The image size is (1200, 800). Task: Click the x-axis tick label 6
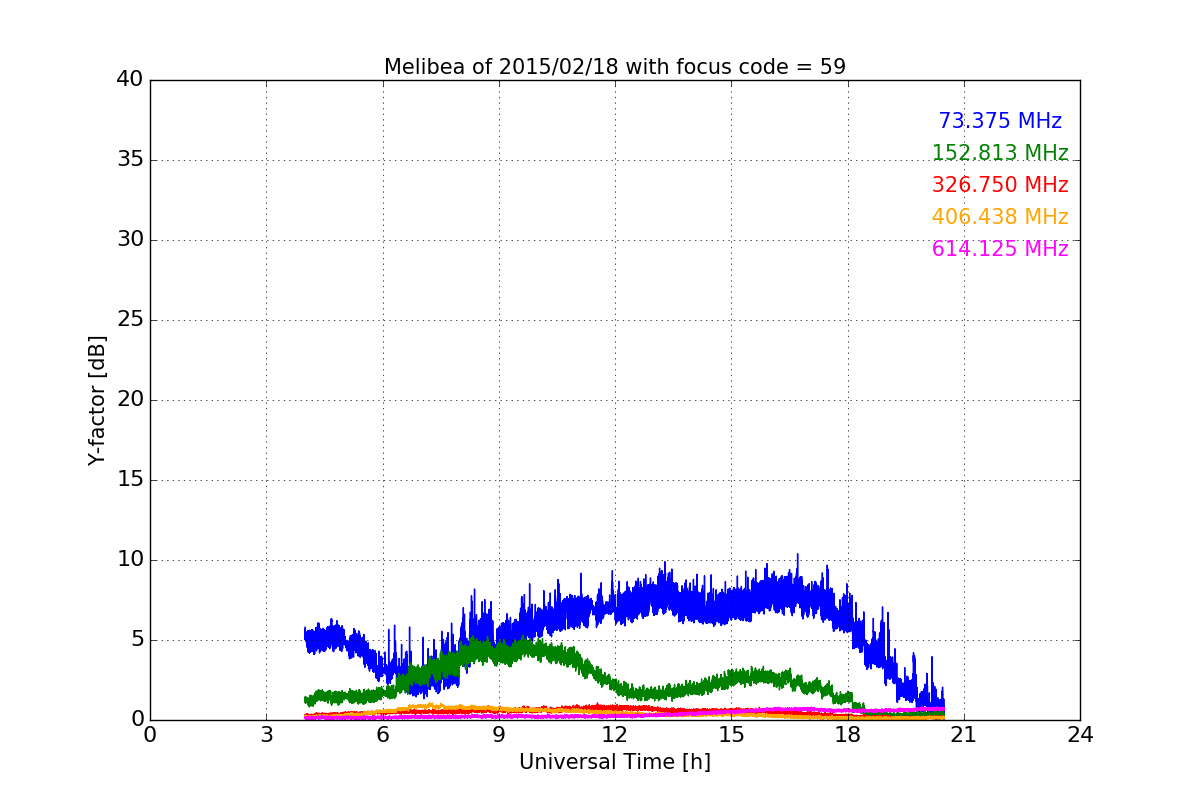coord(383,735)
